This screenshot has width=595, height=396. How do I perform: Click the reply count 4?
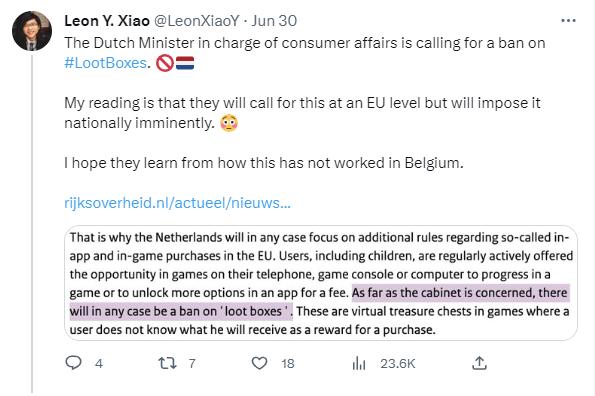(x=99, y=364)
